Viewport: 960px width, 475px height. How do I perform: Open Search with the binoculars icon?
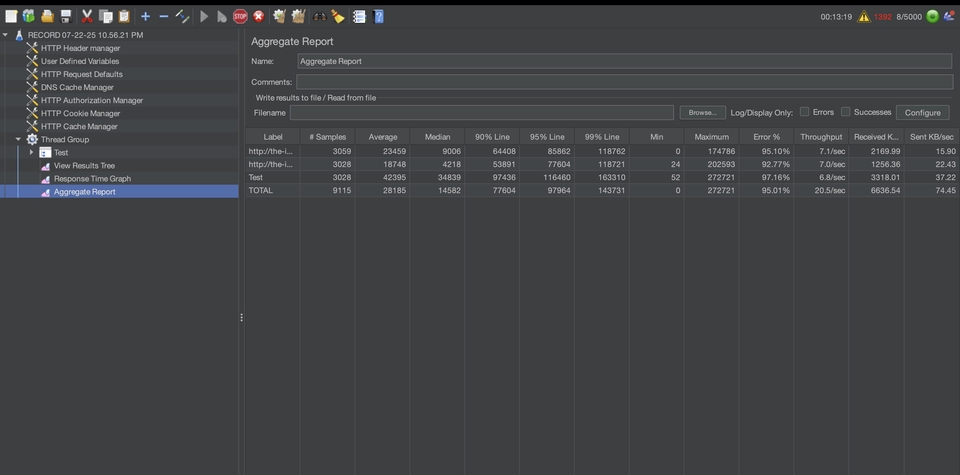click(x=320, y=16)
